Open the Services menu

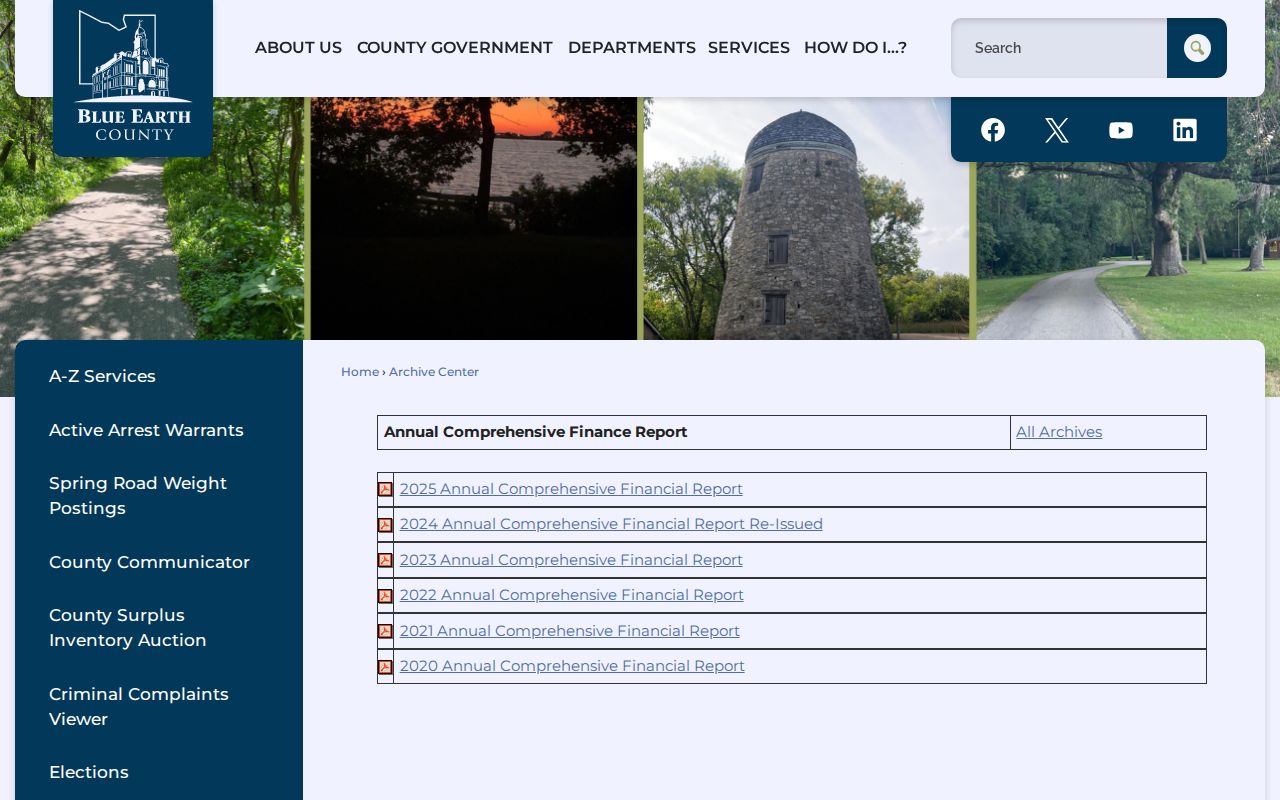tap(749, 47)
